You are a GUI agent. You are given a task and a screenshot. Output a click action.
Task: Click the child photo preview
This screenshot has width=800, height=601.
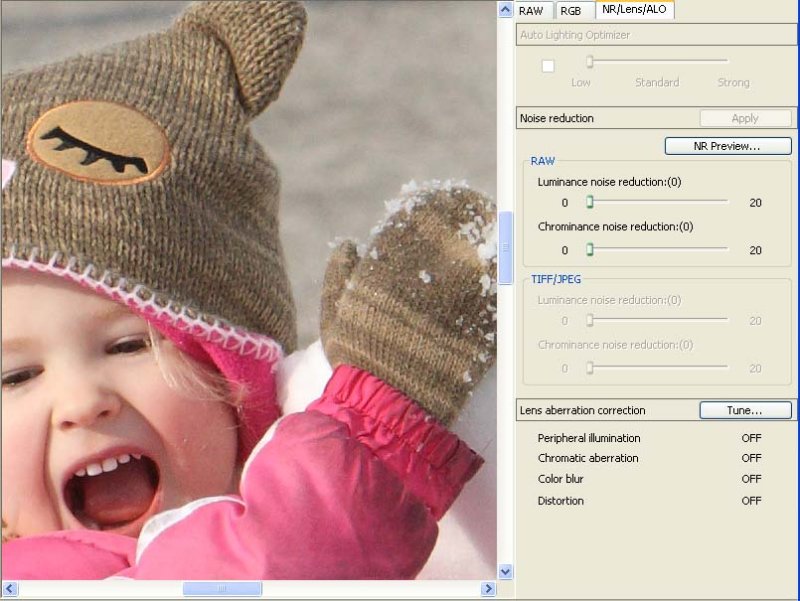pyautogui.click(x=249, y=290)
